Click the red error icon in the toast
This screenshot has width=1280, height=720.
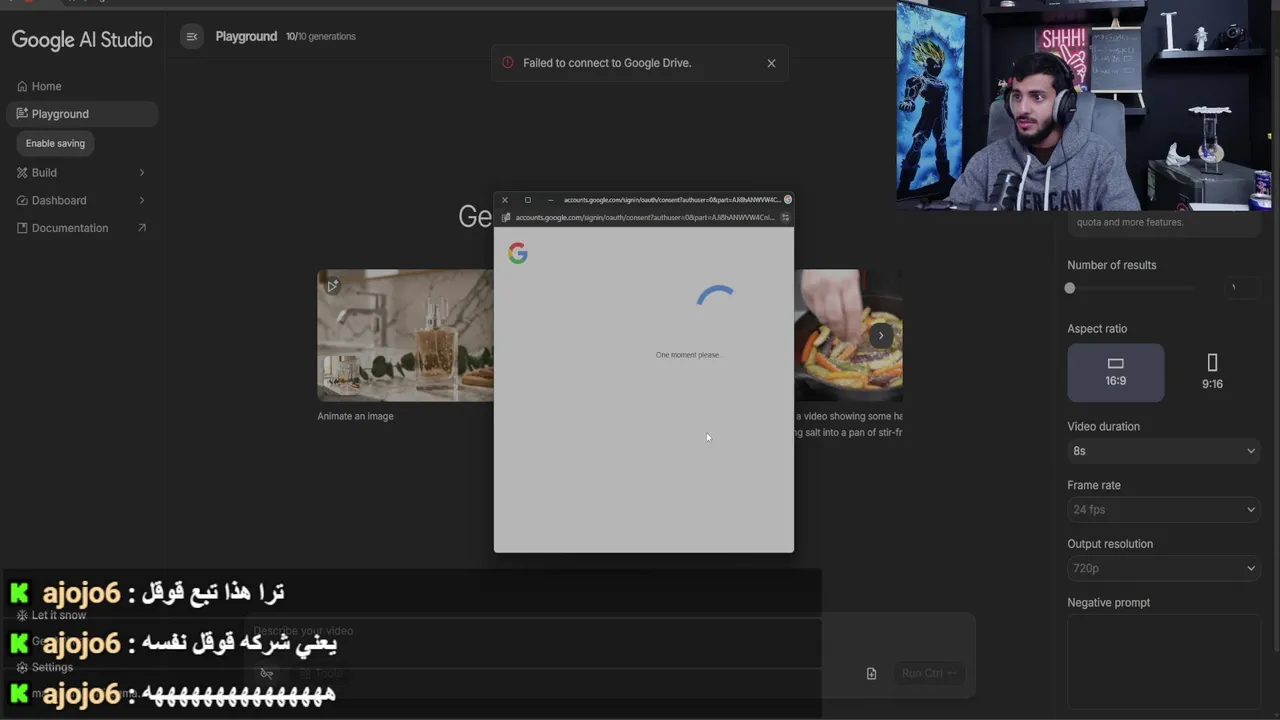point(508,63)
